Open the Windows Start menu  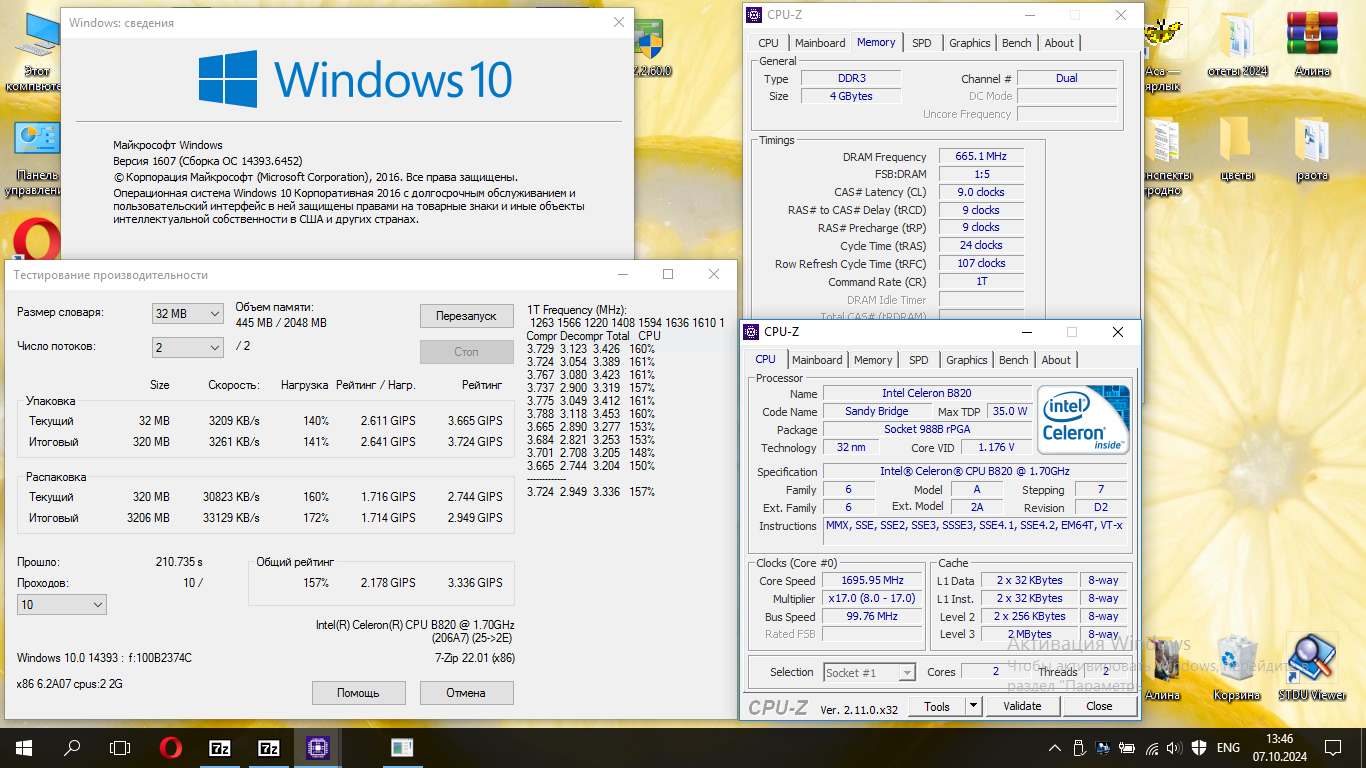pyautogui.click(x=23, y=747)
